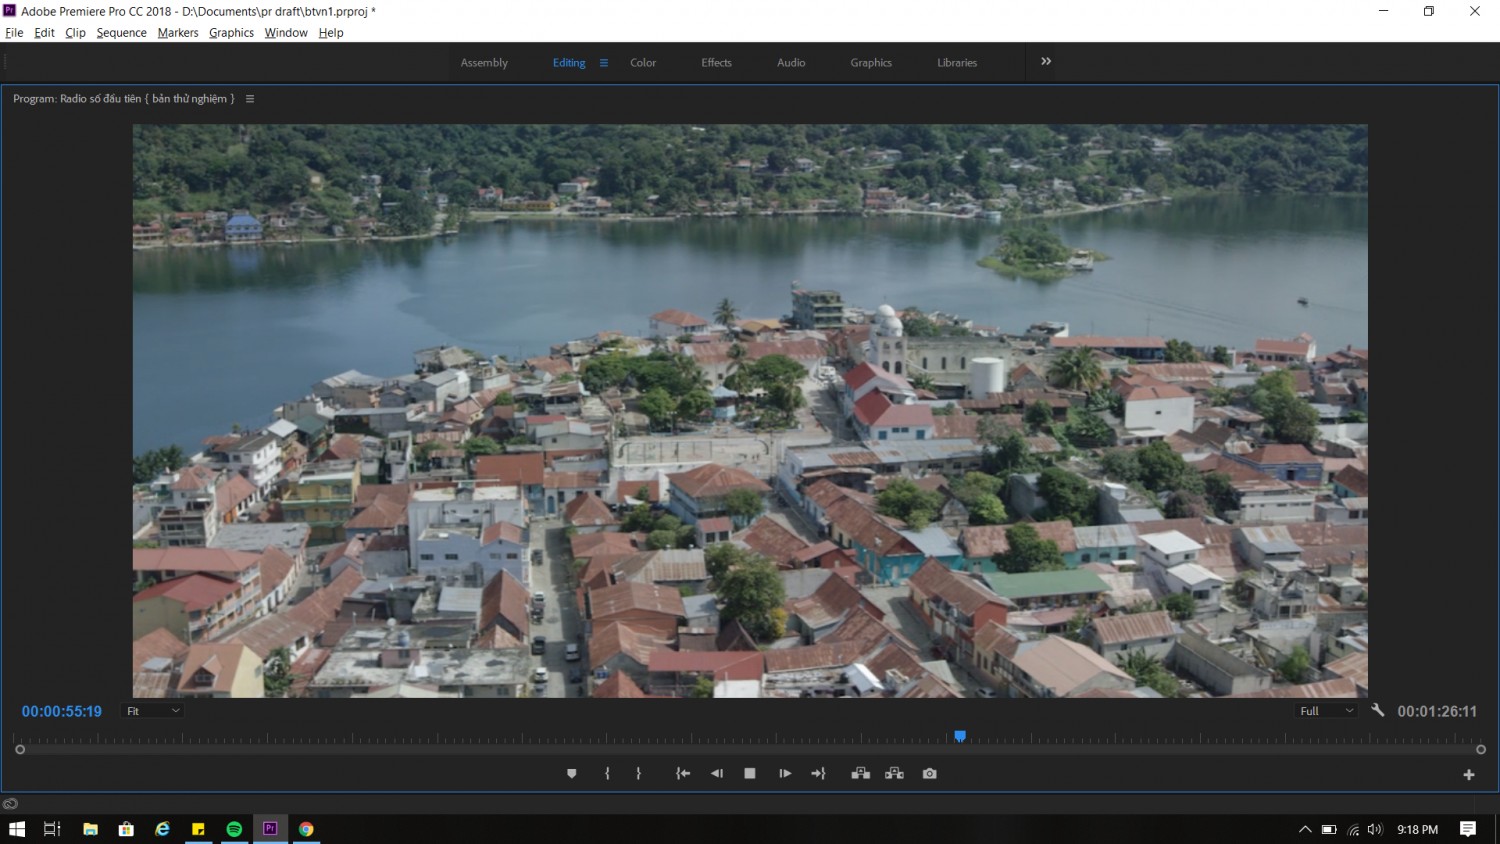Open the Clip menu
Image resolution: width=1500 pixels, height=844 pixels.
75,33
